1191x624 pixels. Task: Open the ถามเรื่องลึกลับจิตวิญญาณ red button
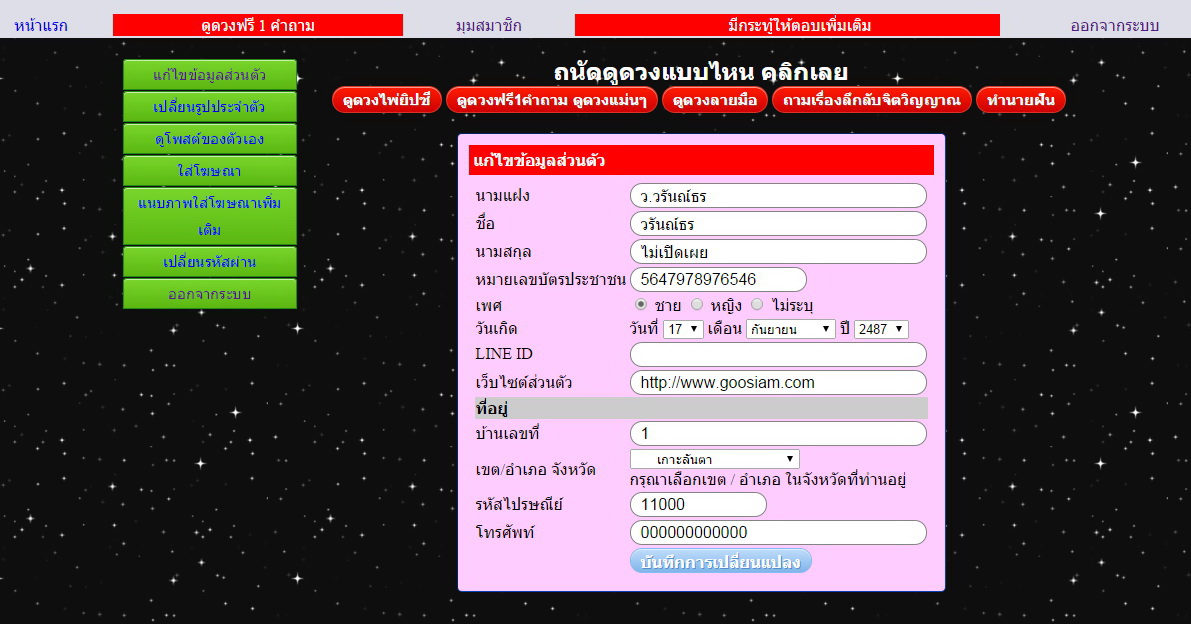pos(872,100)
